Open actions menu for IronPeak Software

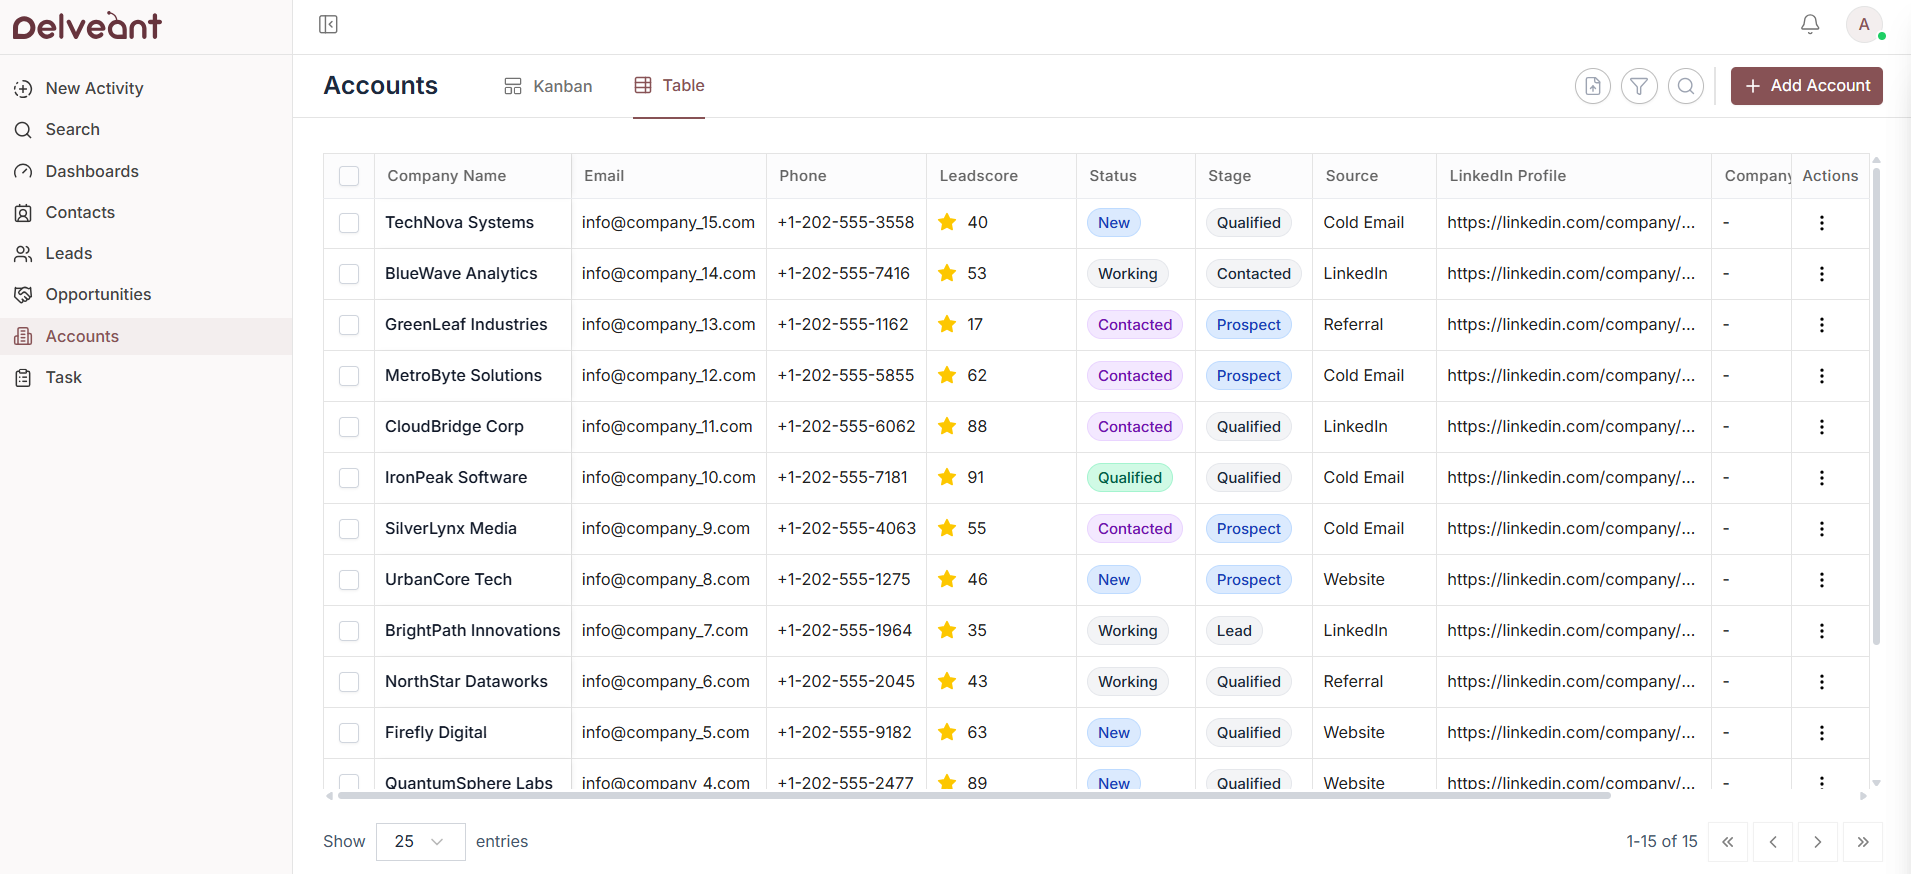(x=1821, y=478)
